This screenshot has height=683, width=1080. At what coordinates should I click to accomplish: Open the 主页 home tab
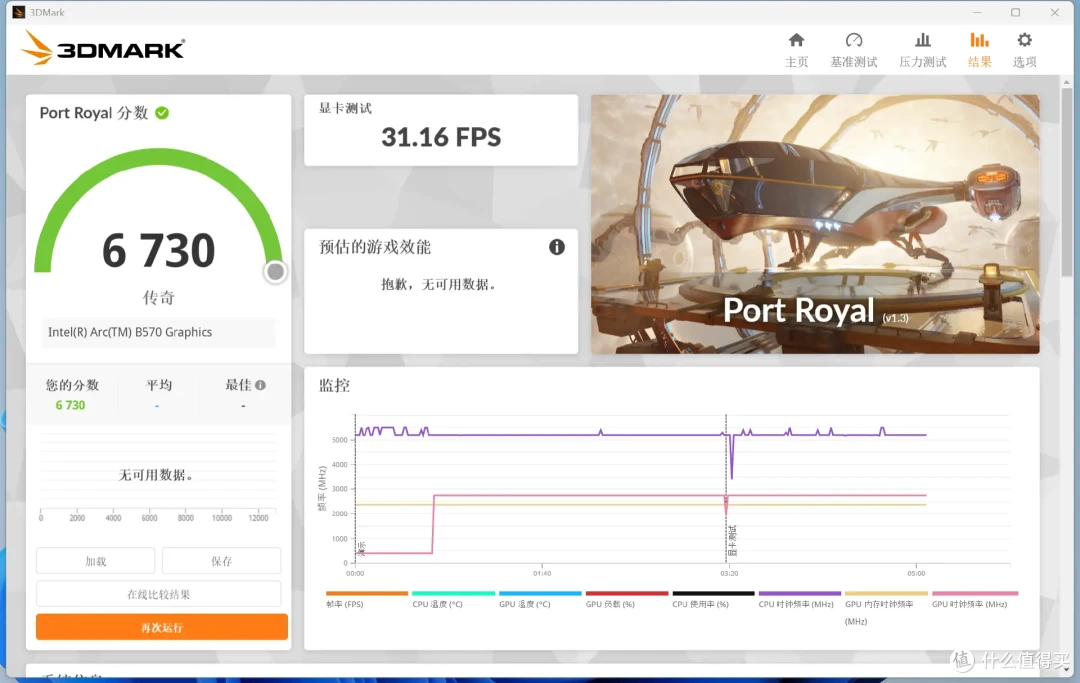point(796,50)
